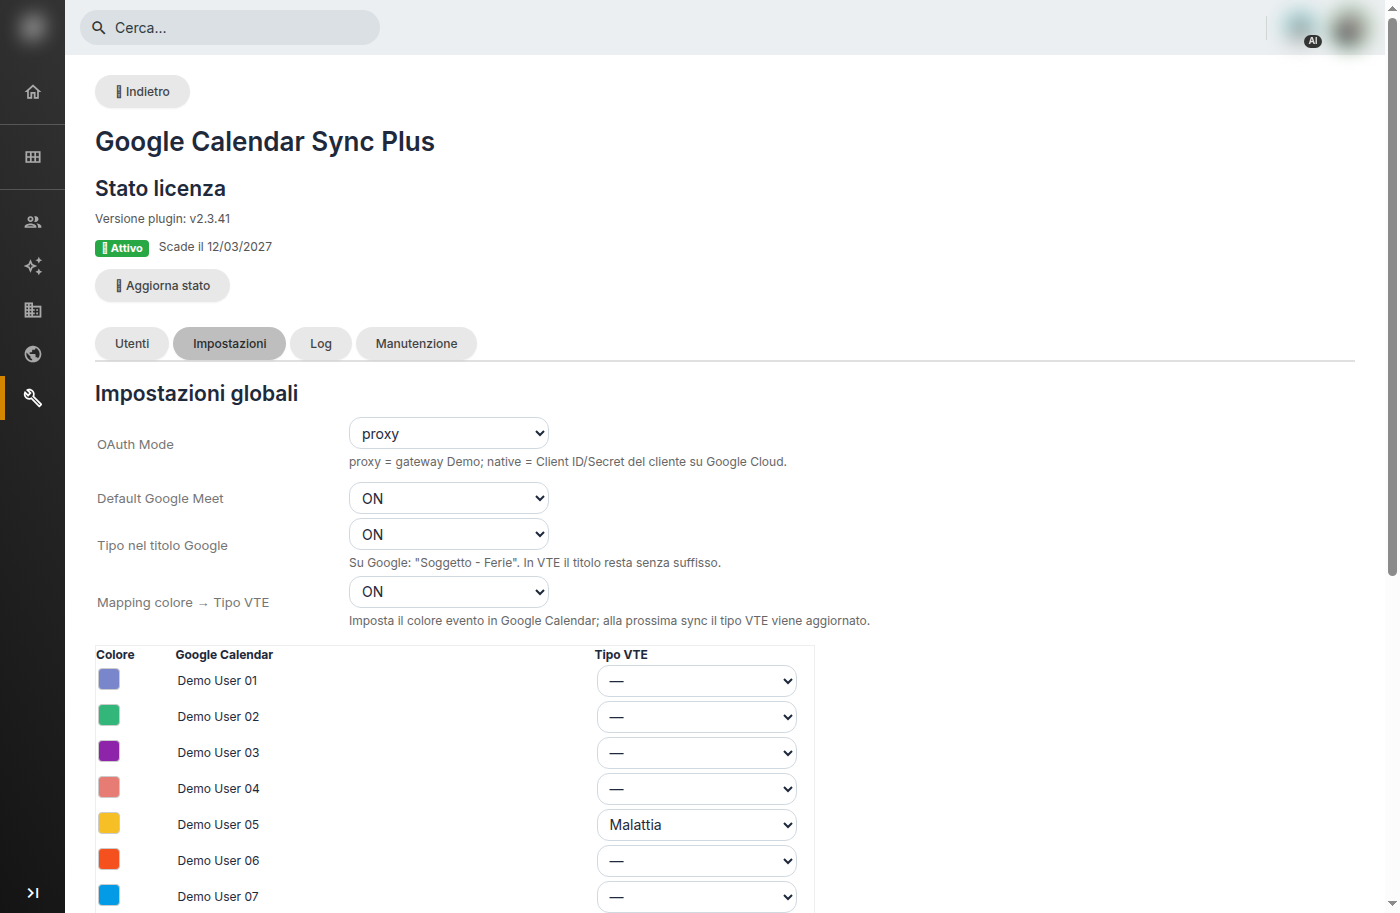Screen dimensions: 1400x913
Task: Select Tipo VTE for Demo User 07
Action: 697,897
